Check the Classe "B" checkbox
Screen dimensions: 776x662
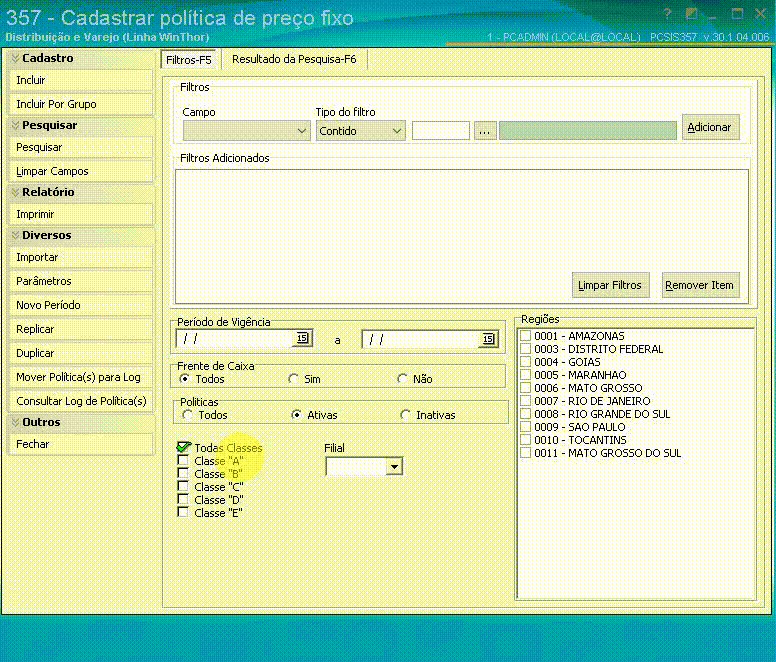183,473
